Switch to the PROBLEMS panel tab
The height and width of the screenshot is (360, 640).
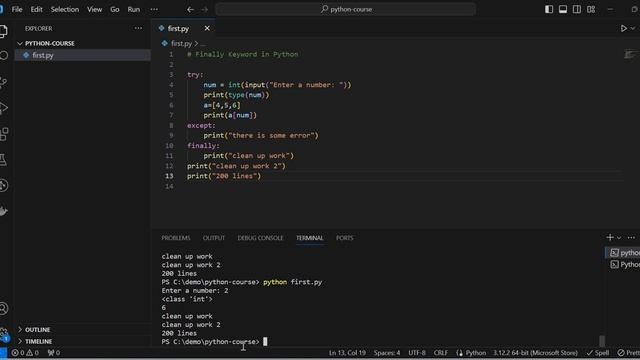click(176, 238)
